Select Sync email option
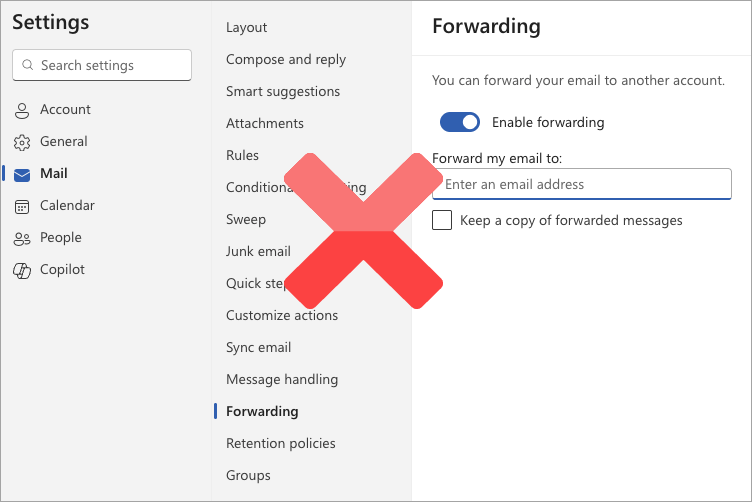The height and width of the screenshot is (502, 752). (x=259, y=347)
